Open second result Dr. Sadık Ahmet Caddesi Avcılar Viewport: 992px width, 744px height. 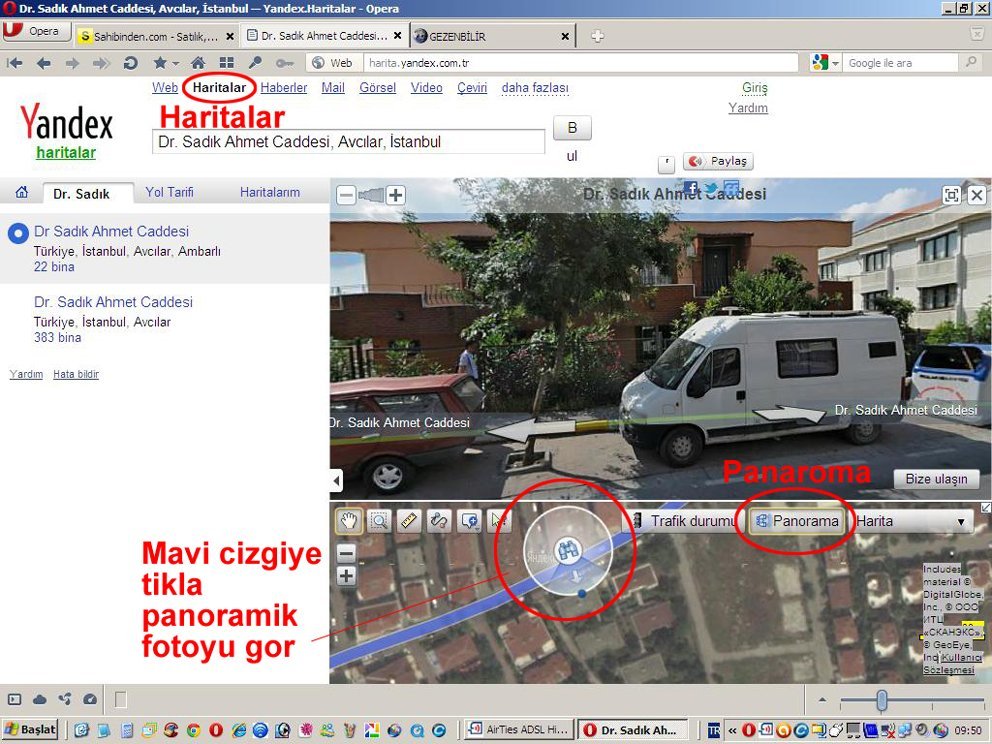pyautogui.click(x=113, y=302)
